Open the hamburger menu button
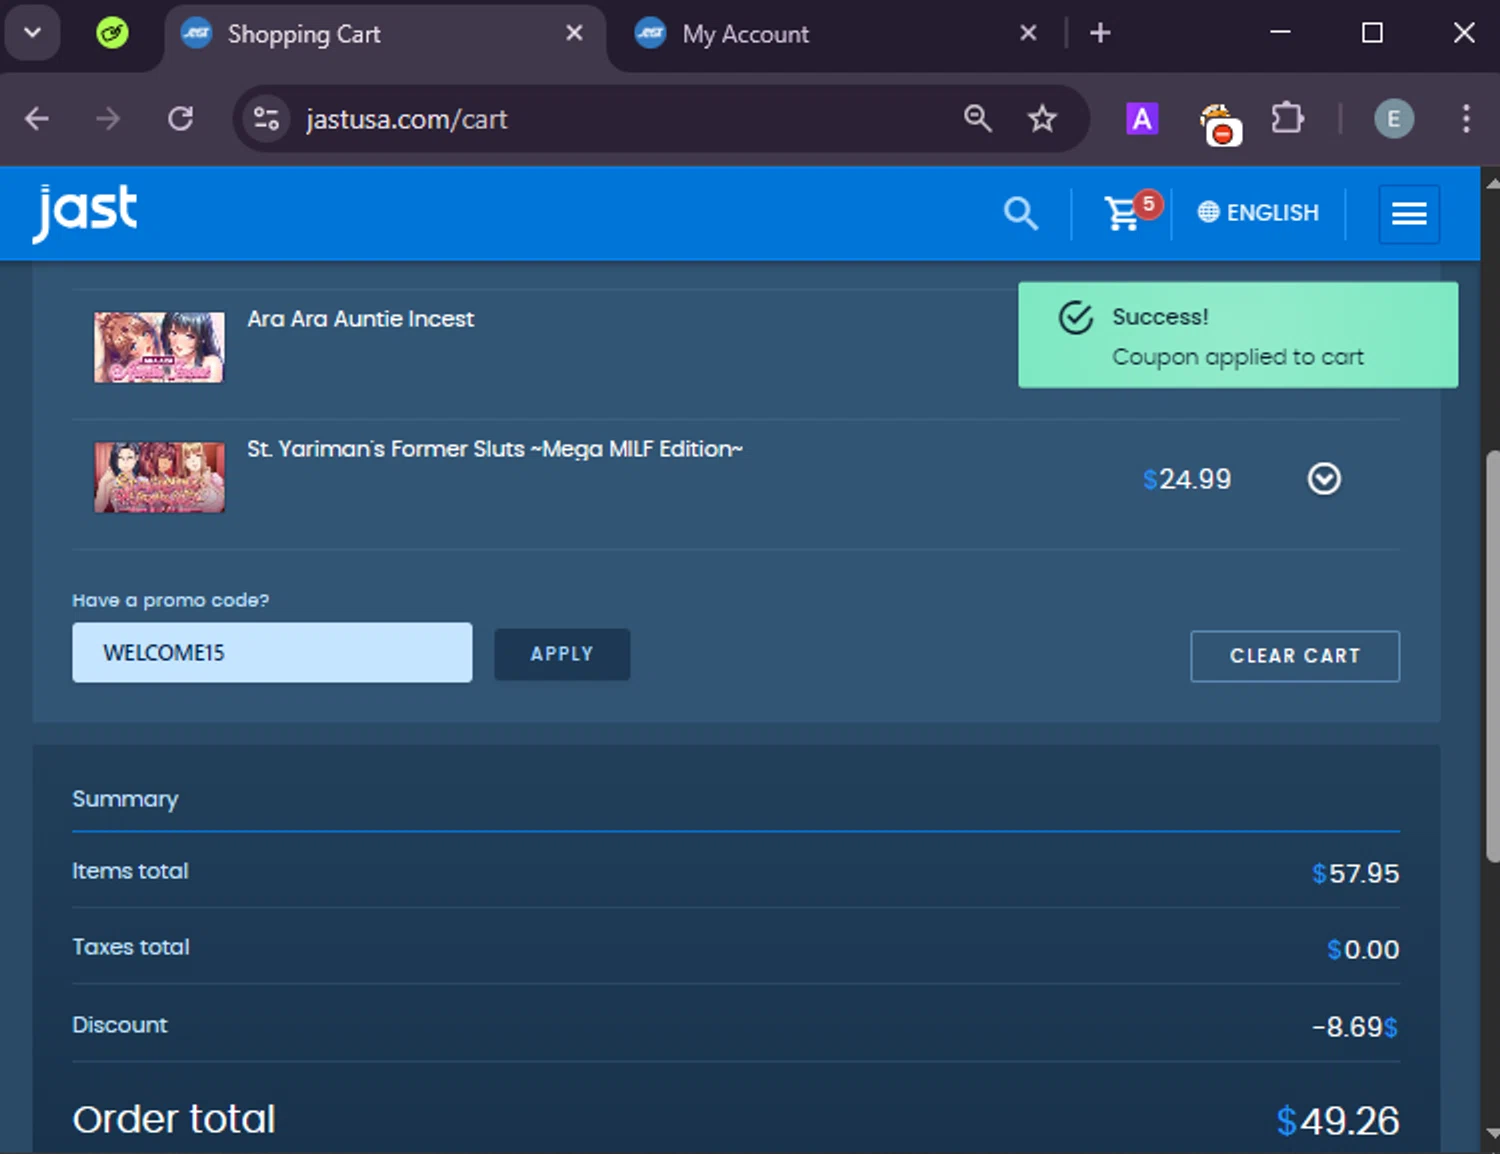The width and height of the screenshot is (1500, 1154). point(1409,213)
